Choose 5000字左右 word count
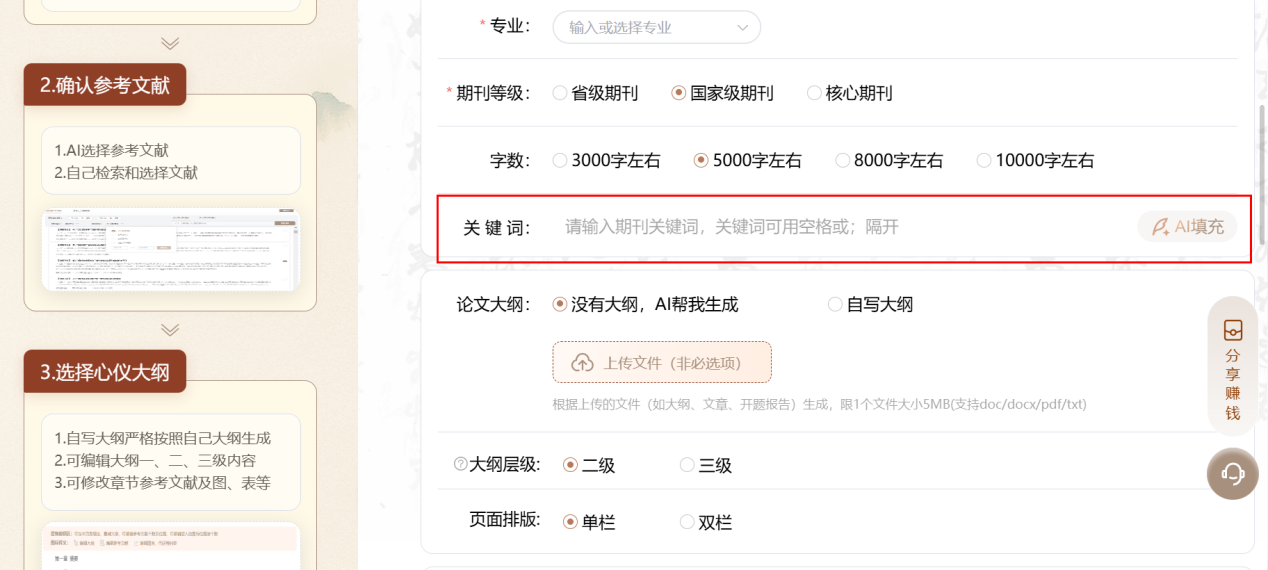 click(748, 160)
